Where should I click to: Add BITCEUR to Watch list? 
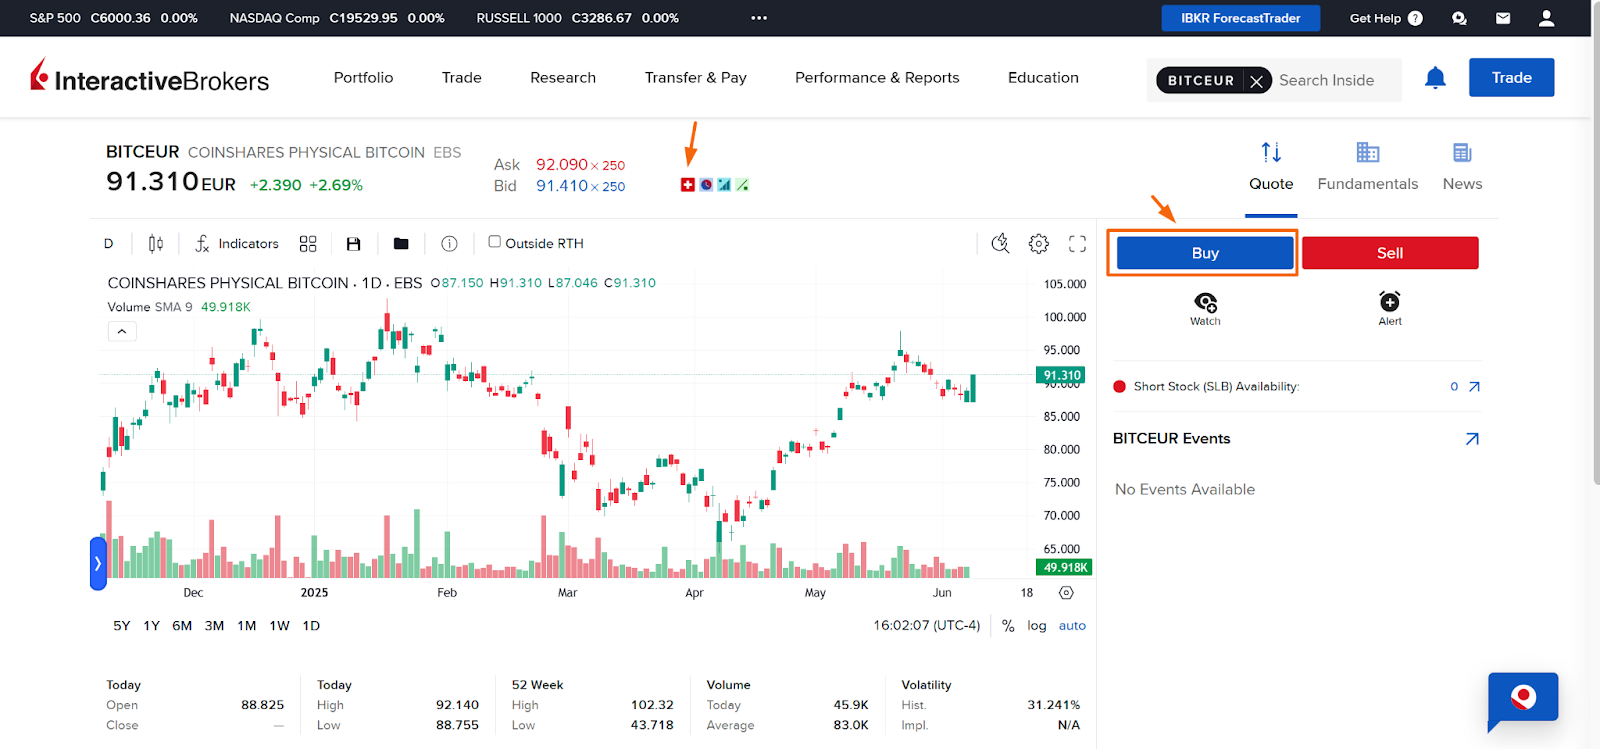point(1205,308)
